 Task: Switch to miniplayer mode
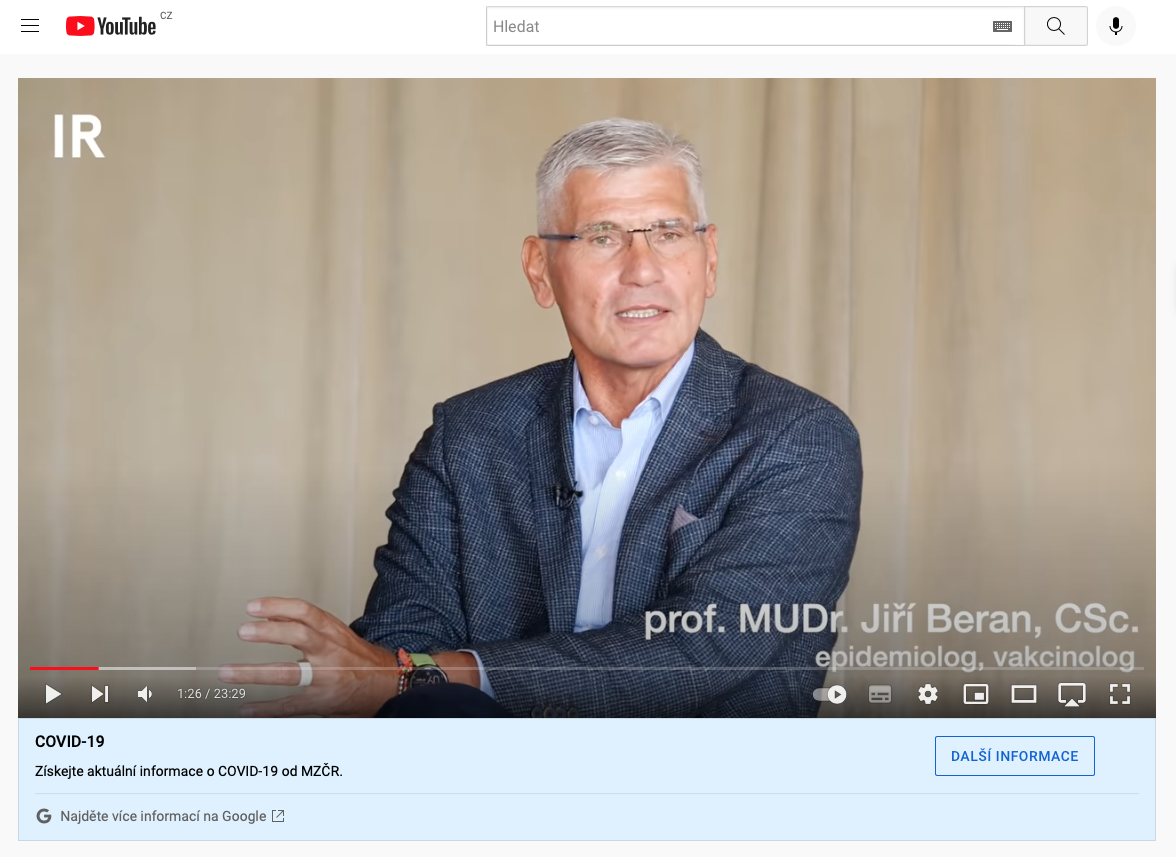pos(976,693)
